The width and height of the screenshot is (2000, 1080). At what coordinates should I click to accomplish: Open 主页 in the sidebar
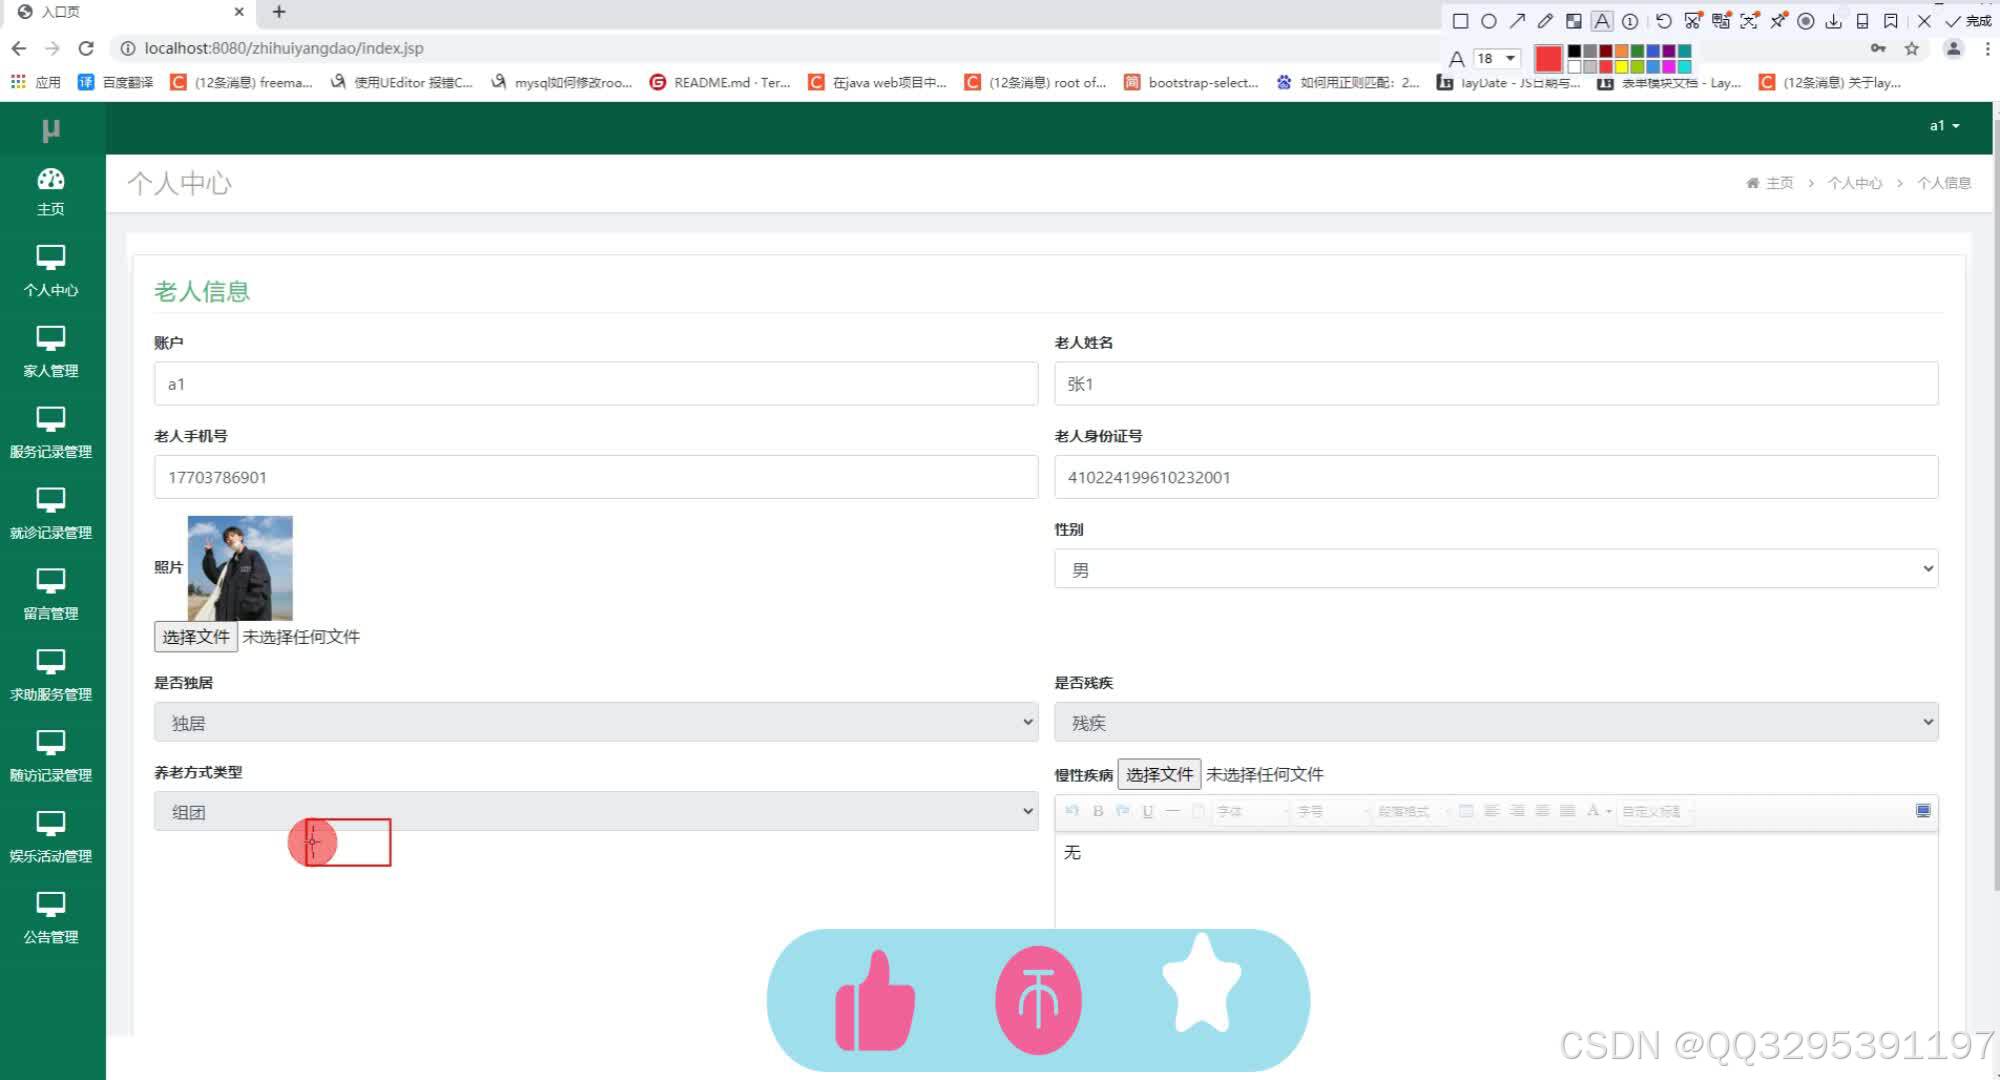coord(51,192)
